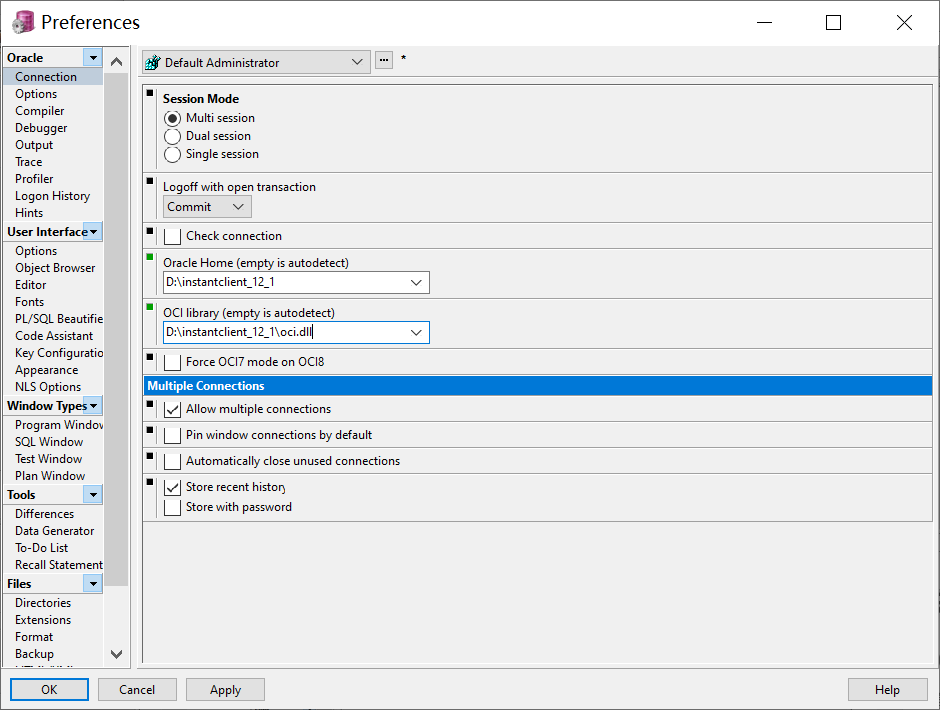The width and height of the screenshot is (940, 710).
Task: Click the Check connection black indicator square
Action: [x=150, y=231]
